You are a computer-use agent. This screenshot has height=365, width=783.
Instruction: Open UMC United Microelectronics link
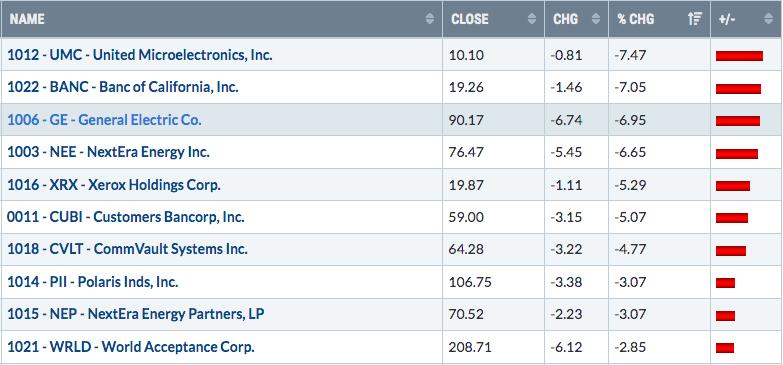click(x=140, y=54)
